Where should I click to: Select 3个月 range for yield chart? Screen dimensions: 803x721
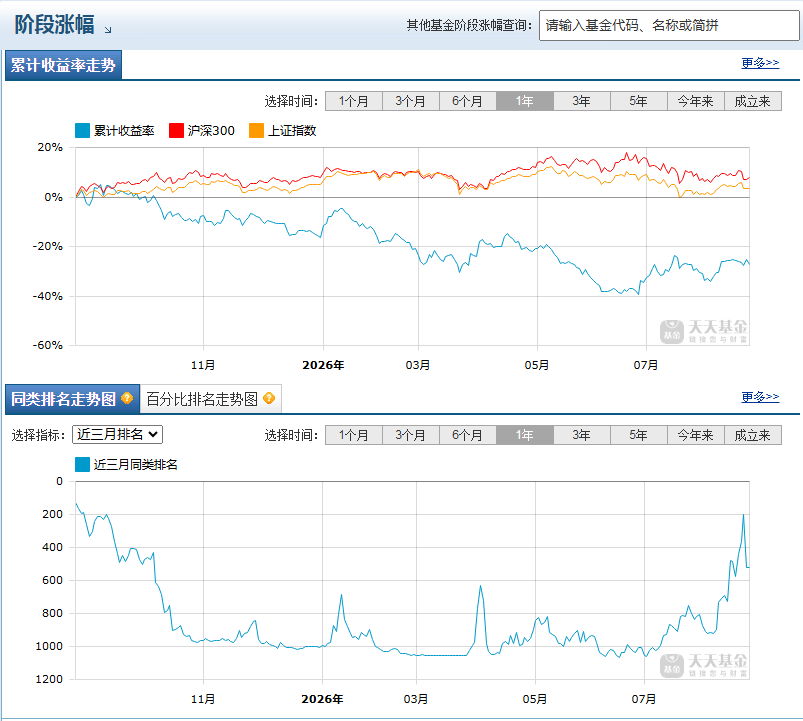pyautogui.click(x=411, y=101)
